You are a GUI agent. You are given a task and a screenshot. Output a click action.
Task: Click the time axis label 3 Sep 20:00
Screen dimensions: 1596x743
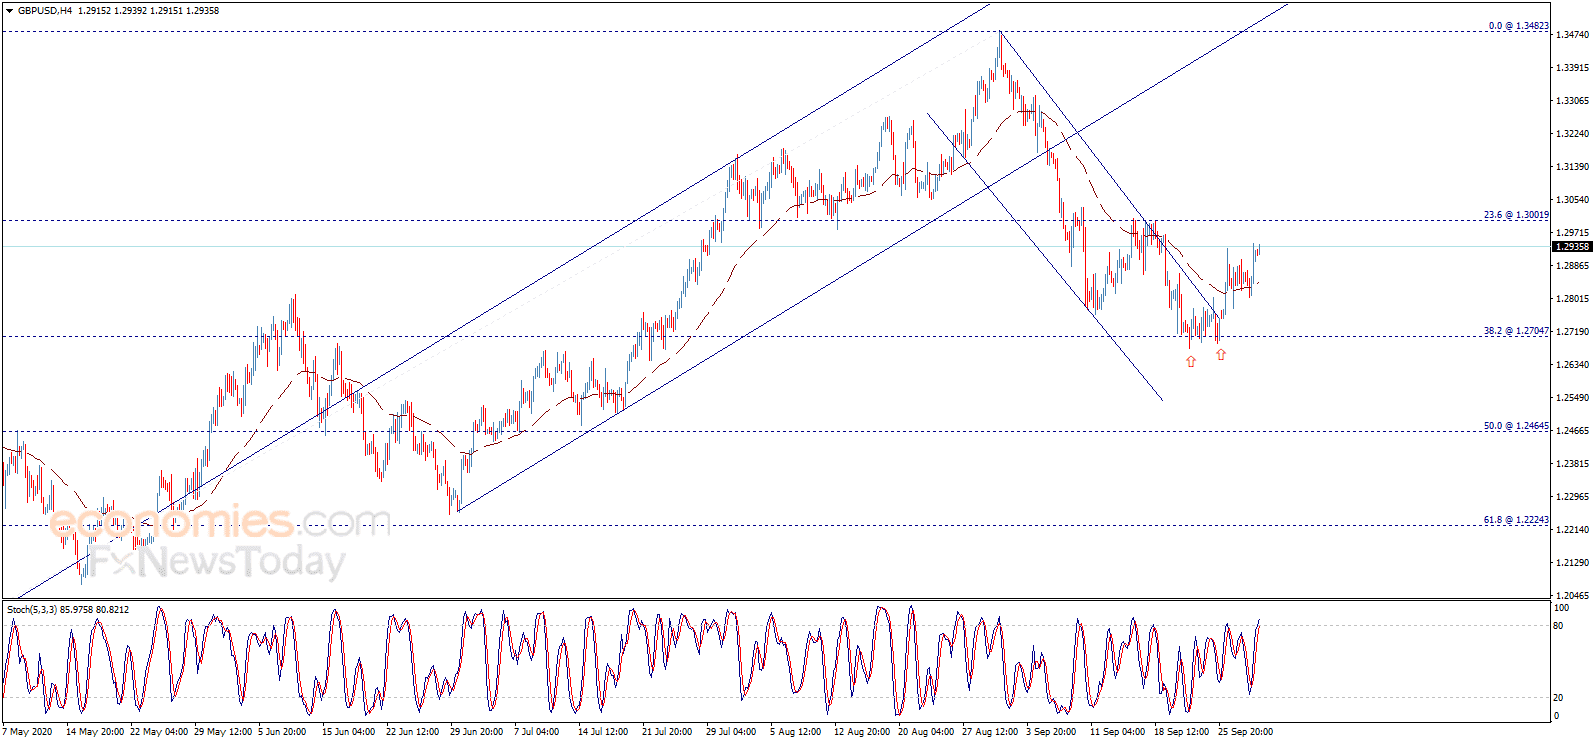pyautogui.click(x=1051, y=732)
